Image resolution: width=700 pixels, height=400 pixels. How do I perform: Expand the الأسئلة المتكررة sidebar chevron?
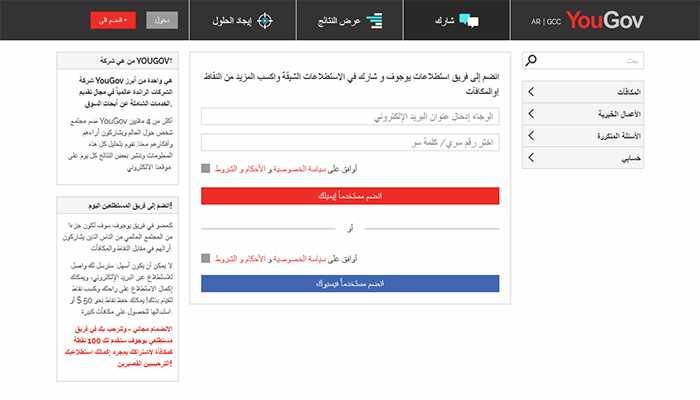531,135
